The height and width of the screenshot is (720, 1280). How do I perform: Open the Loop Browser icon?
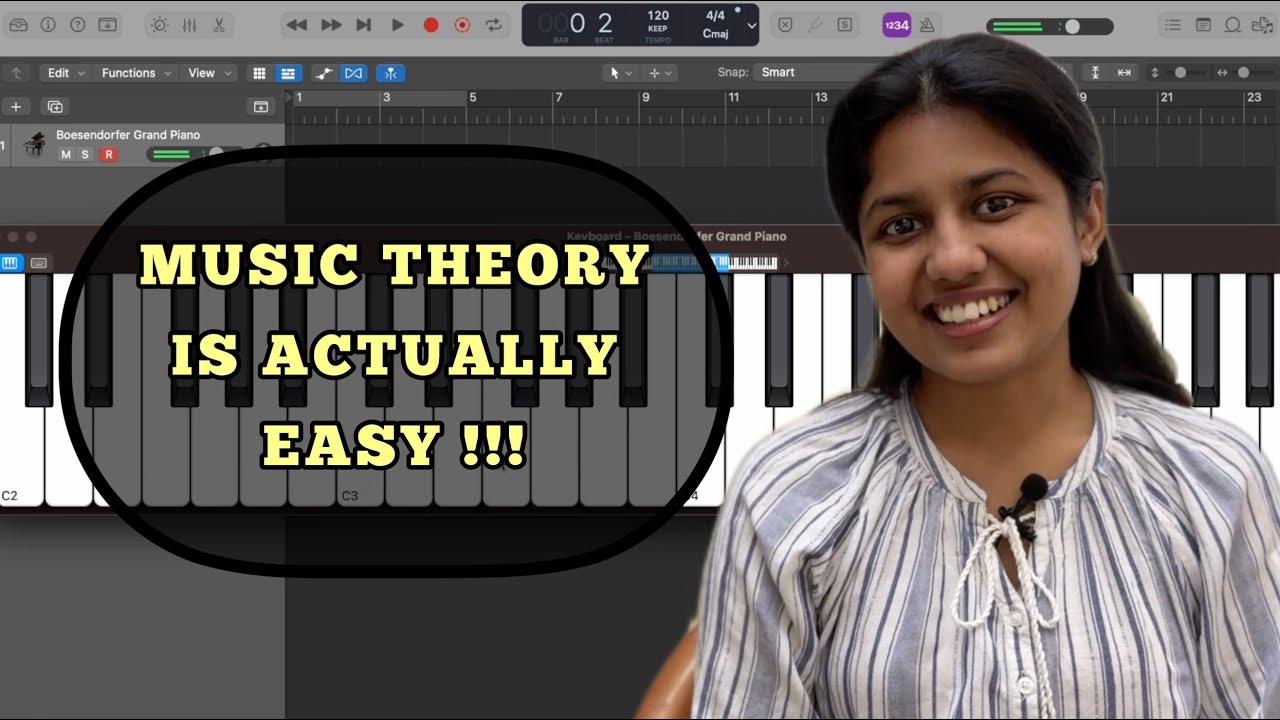click(x=1233, y=25)
